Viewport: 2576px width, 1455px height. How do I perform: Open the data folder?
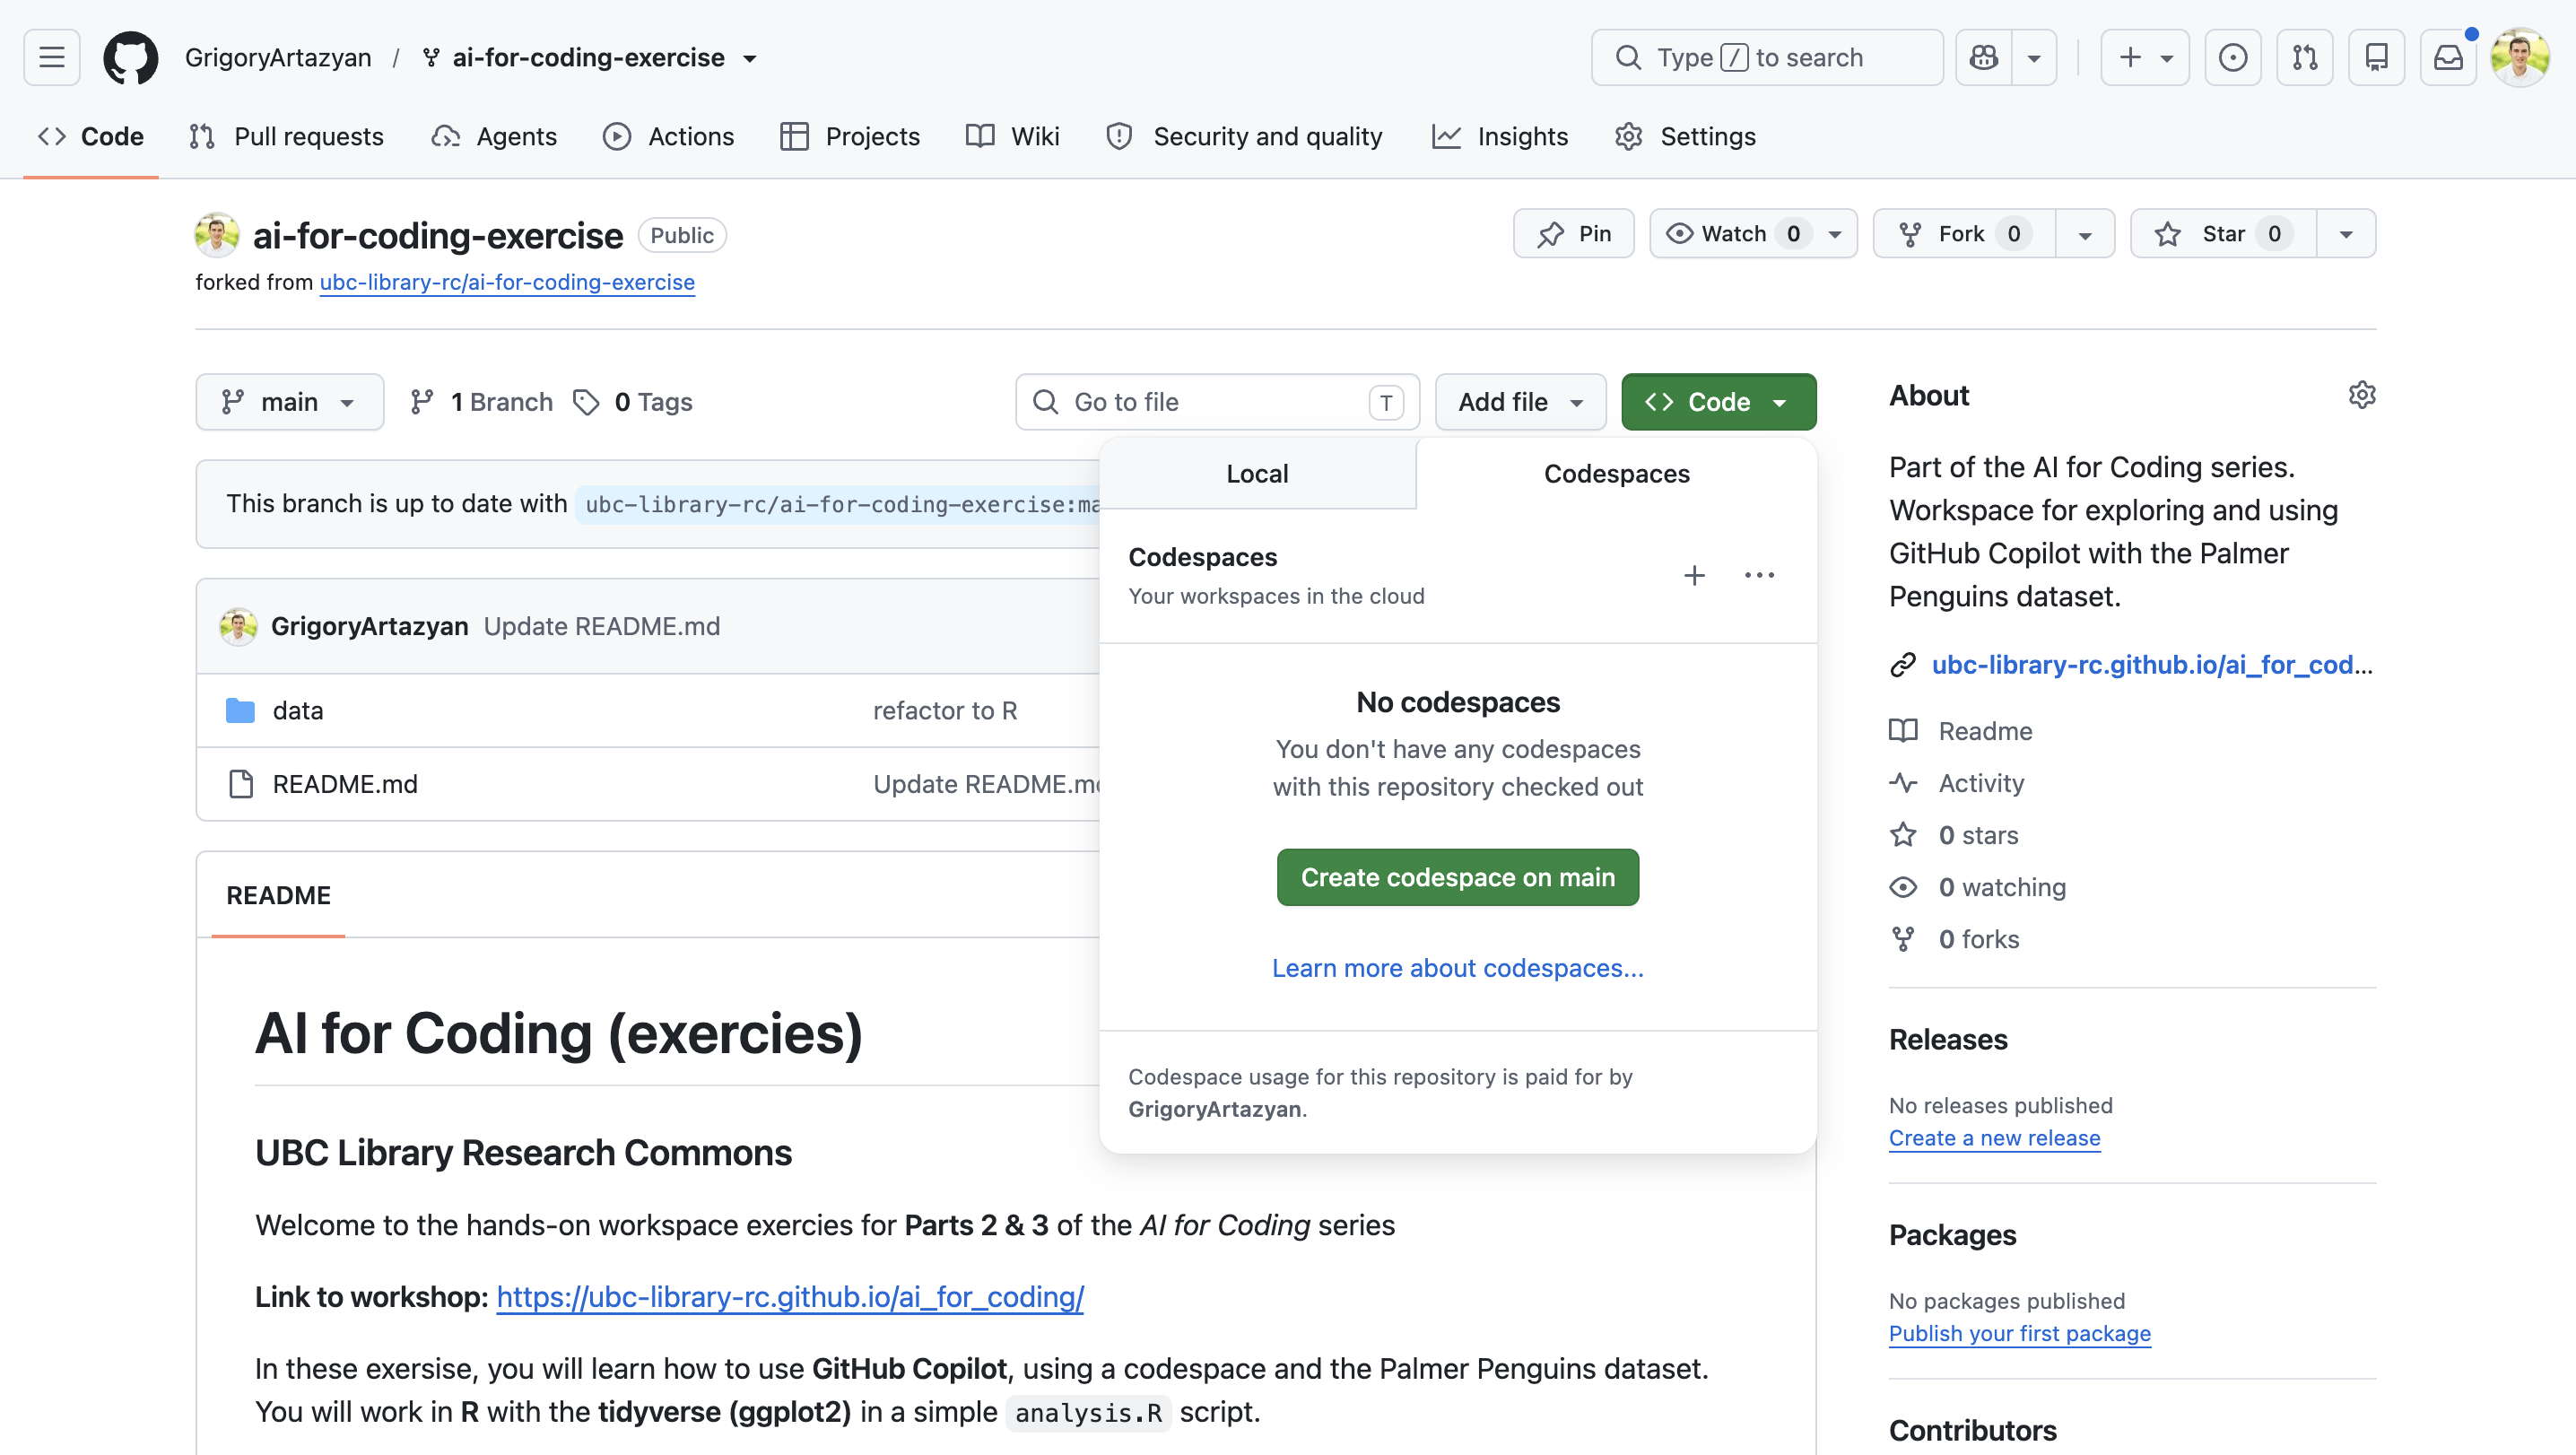298,710
